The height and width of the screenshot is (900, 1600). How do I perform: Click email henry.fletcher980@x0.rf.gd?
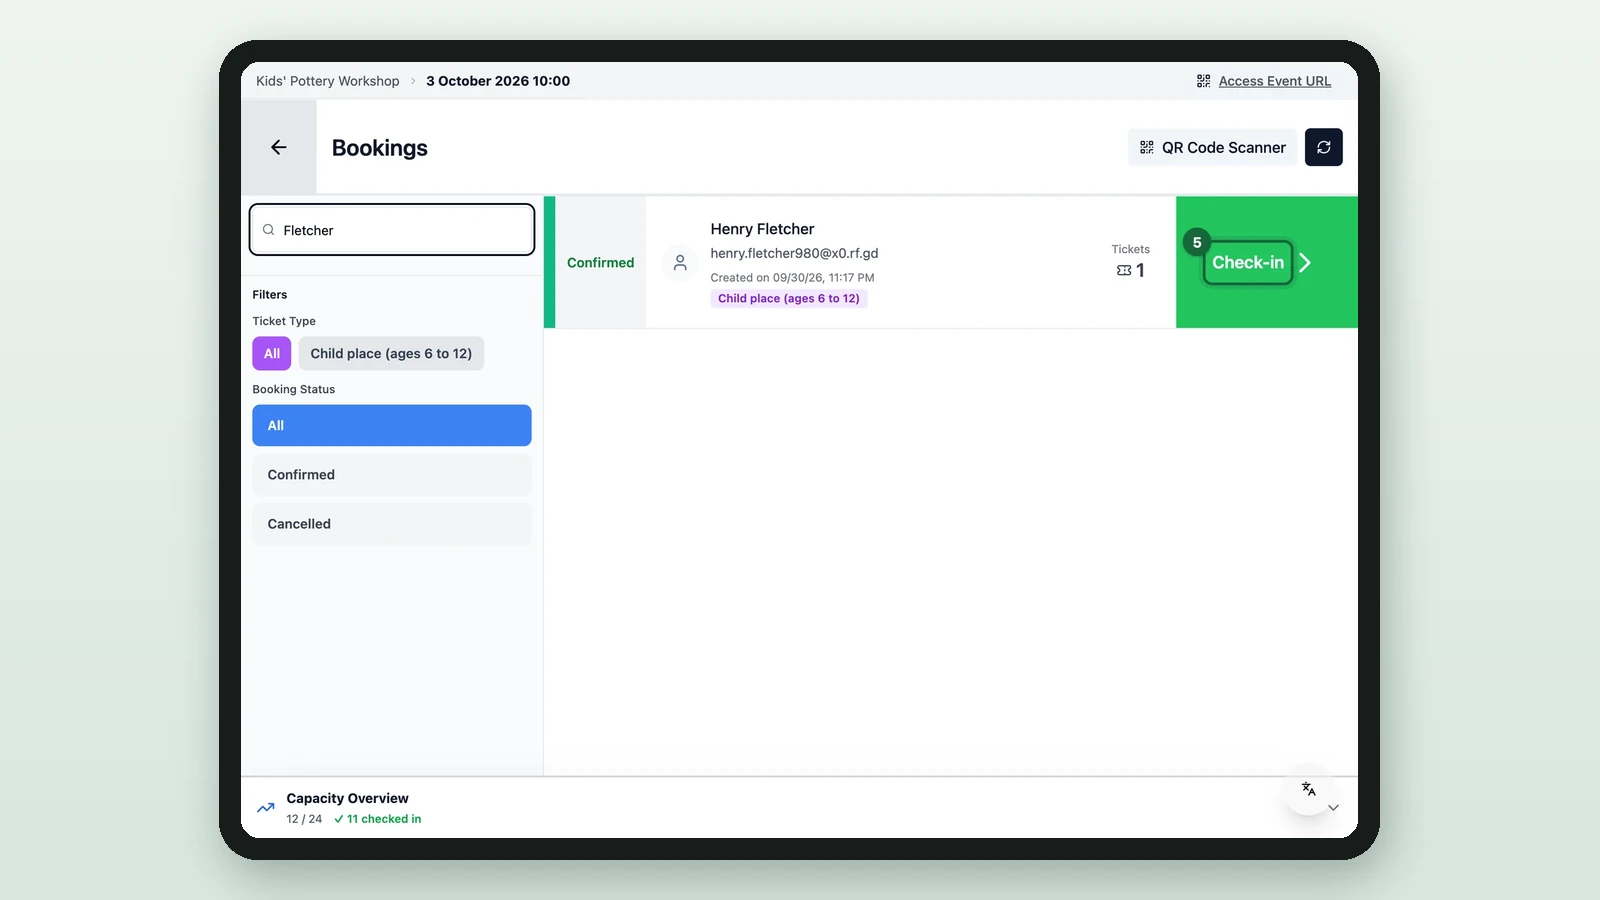pos(794,253)
